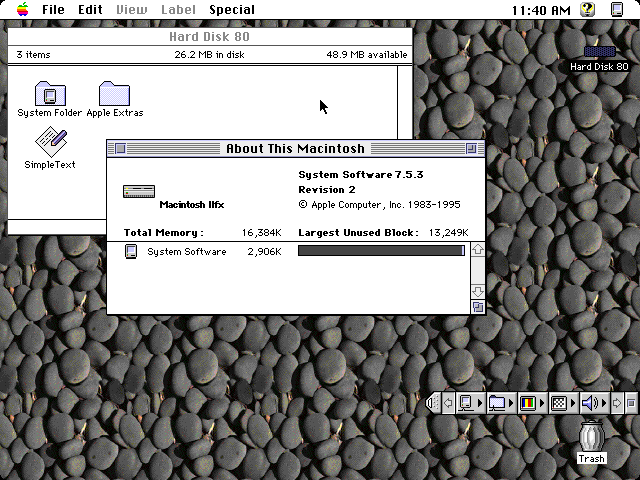Click the '2,906K' memory value
Screen dimensions: 640x480
click(264, 252)
